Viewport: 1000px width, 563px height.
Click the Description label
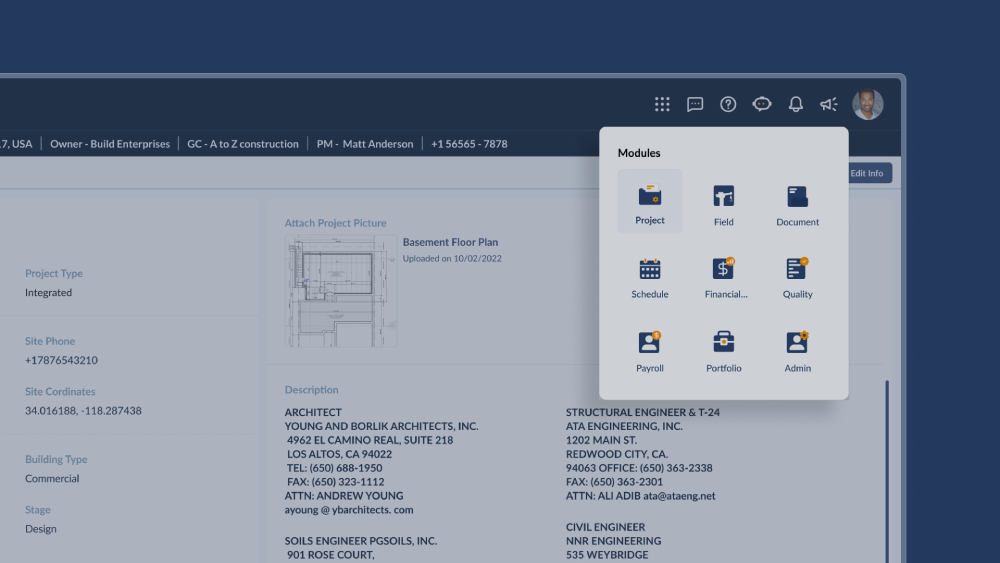coord(311,390)
